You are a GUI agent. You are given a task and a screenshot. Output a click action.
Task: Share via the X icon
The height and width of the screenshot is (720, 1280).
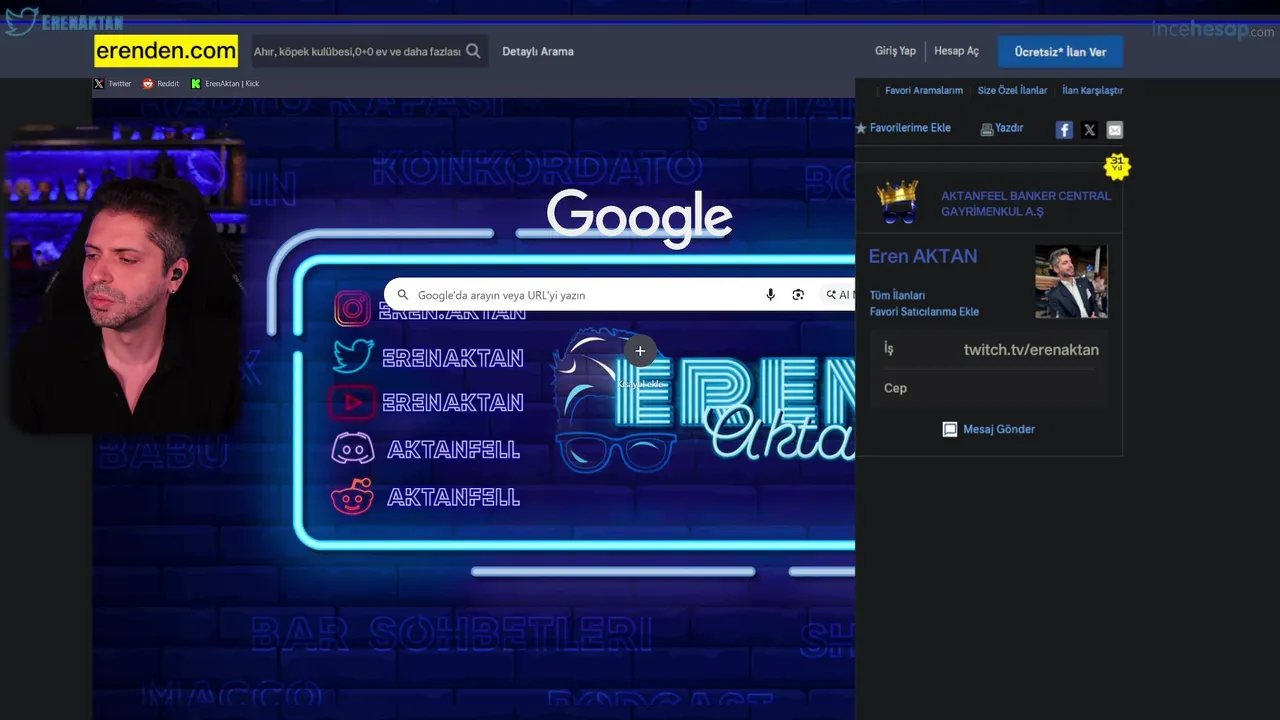tap(1089, 130)
